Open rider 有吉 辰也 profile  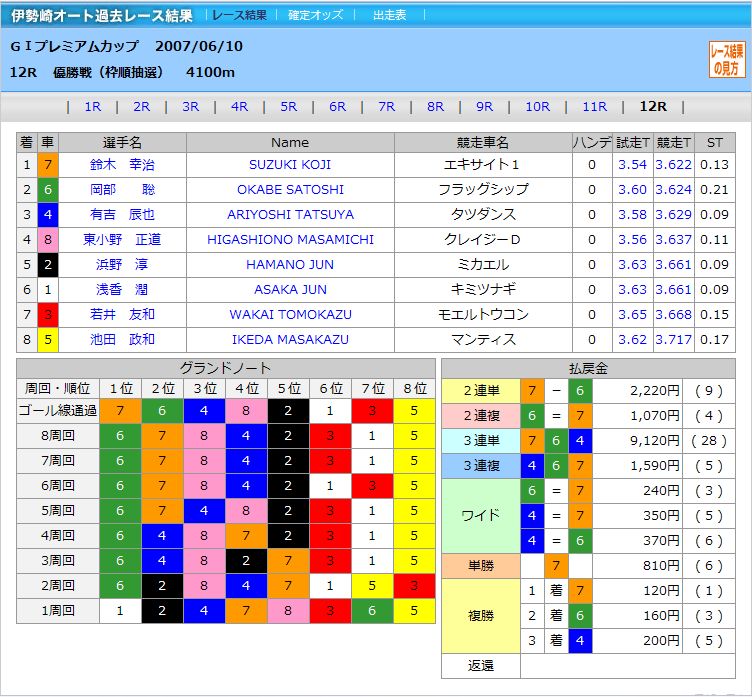pyautogui.click(x=122, y=215)
